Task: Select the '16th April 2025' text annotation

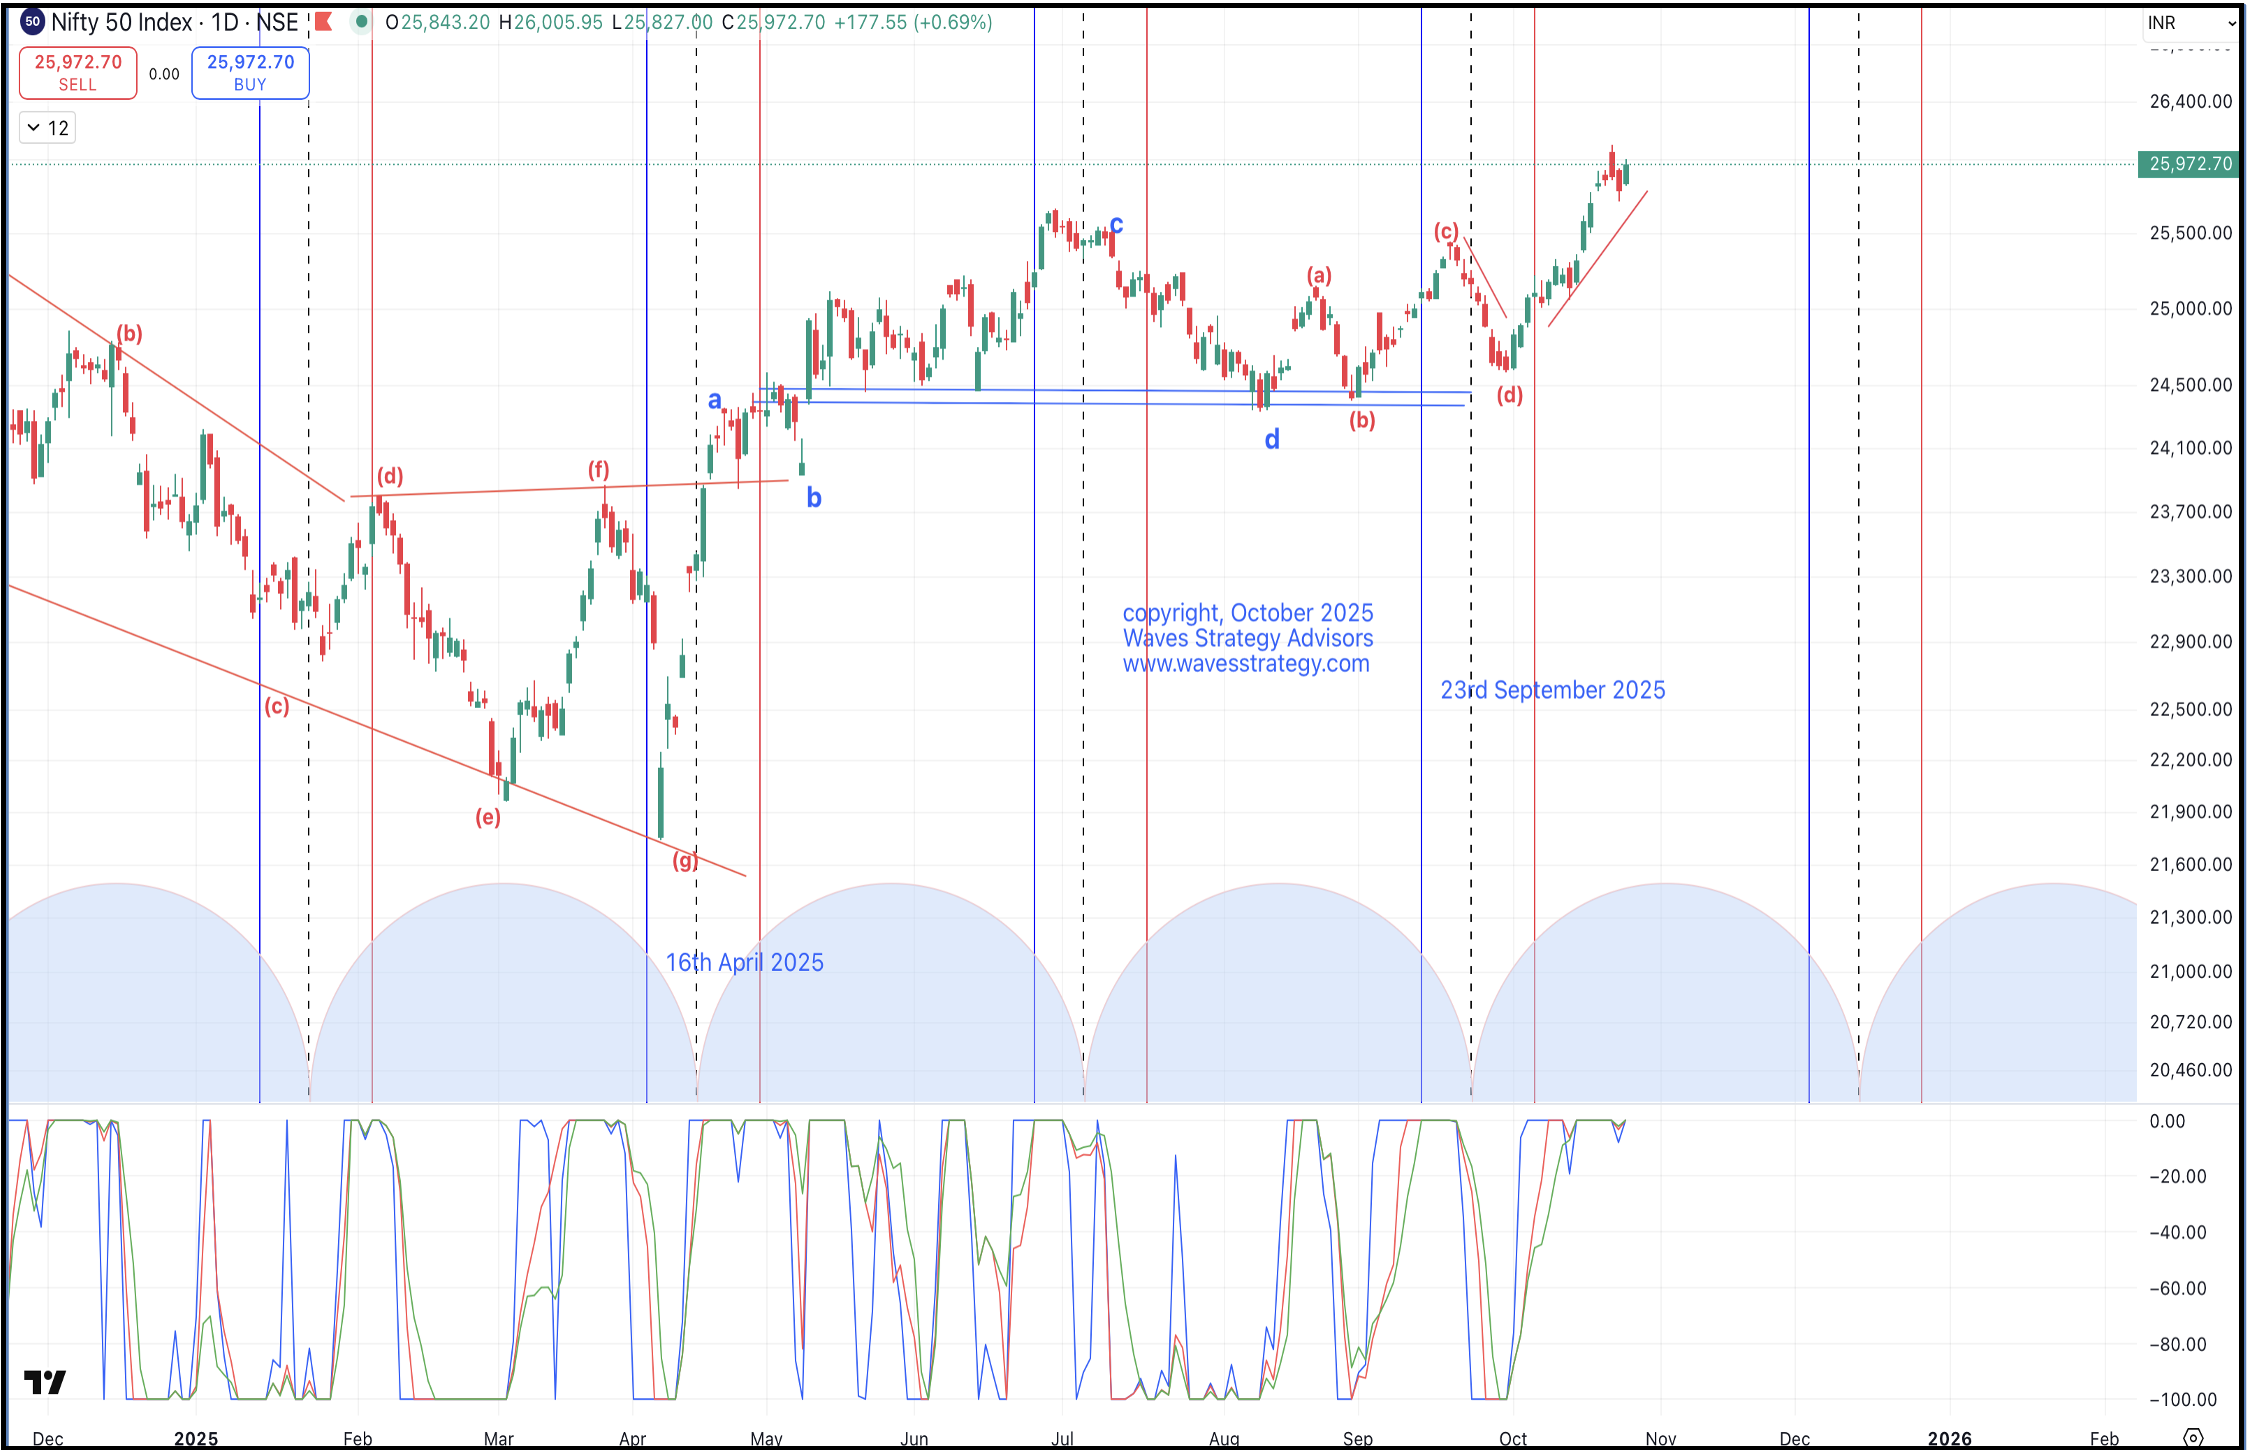Action: [x=745, y=962]
